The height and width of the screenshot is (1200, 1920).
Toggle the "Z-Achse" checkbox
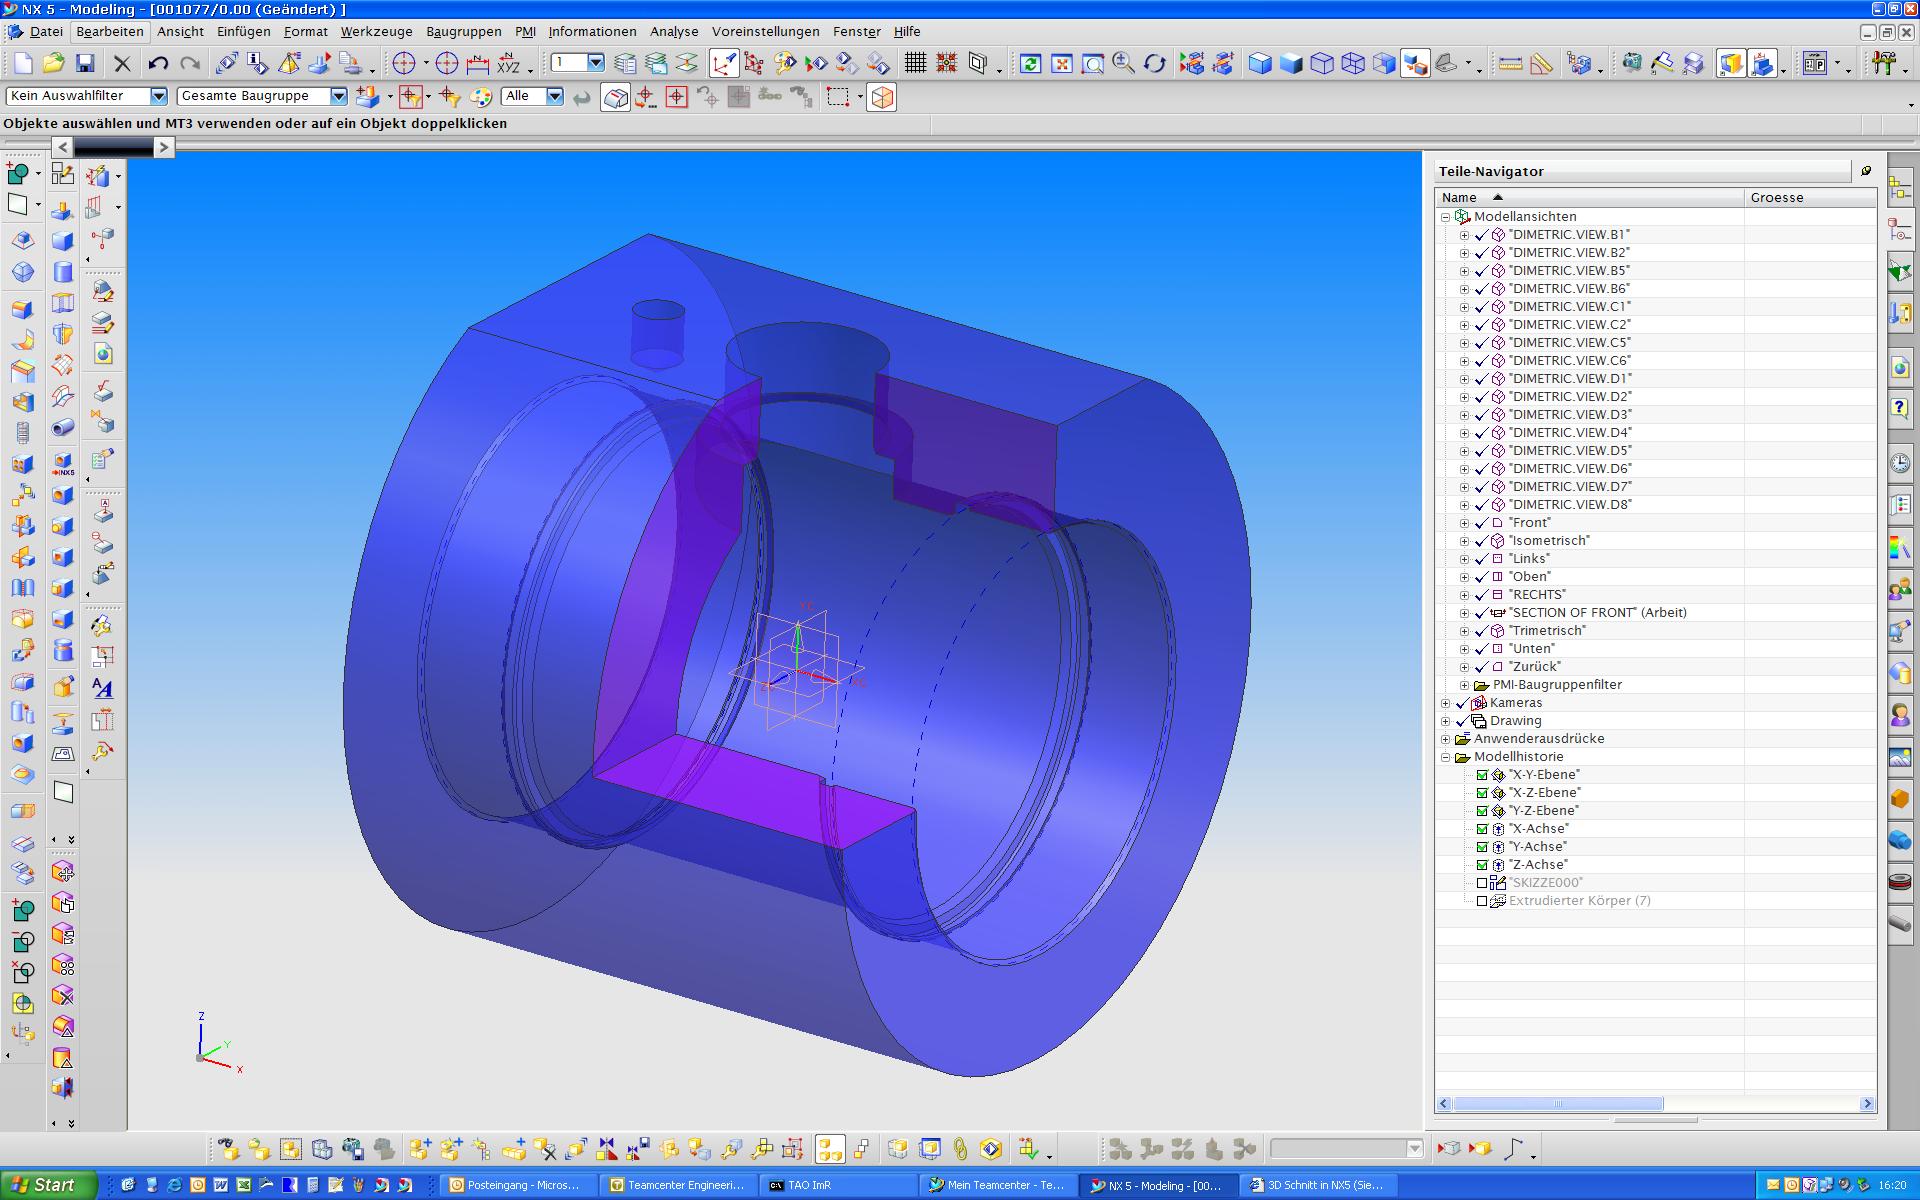pyautogui.click(x=1482, y=865)
